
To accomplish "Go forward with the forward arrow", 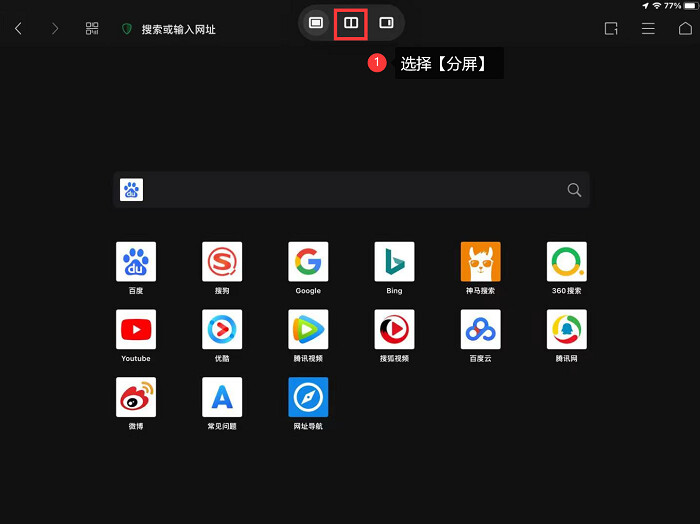I will click(x=54, y=29).
